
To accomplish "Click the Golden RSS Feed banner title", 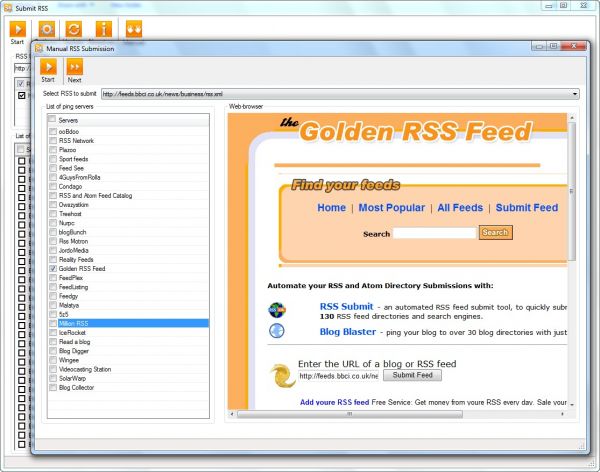I will point(416,131).
